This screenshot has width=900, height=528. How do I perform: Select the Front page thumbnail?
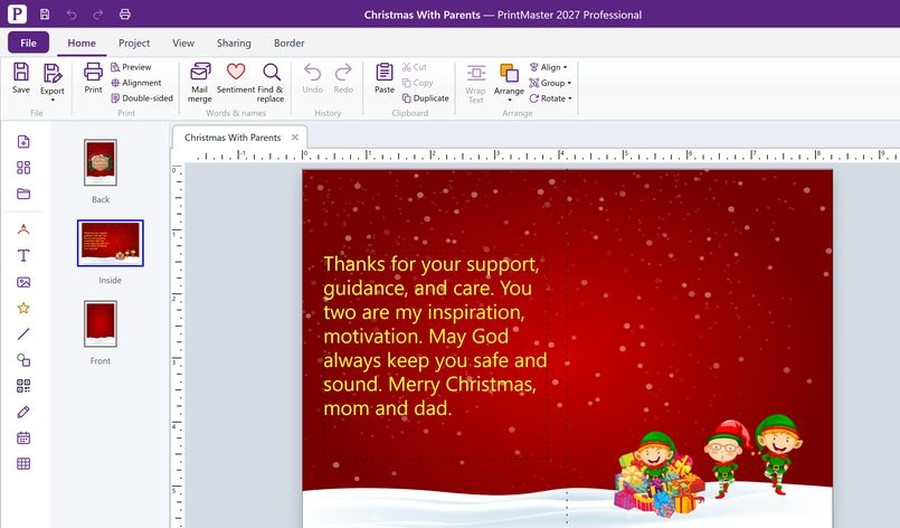point(100,324)
